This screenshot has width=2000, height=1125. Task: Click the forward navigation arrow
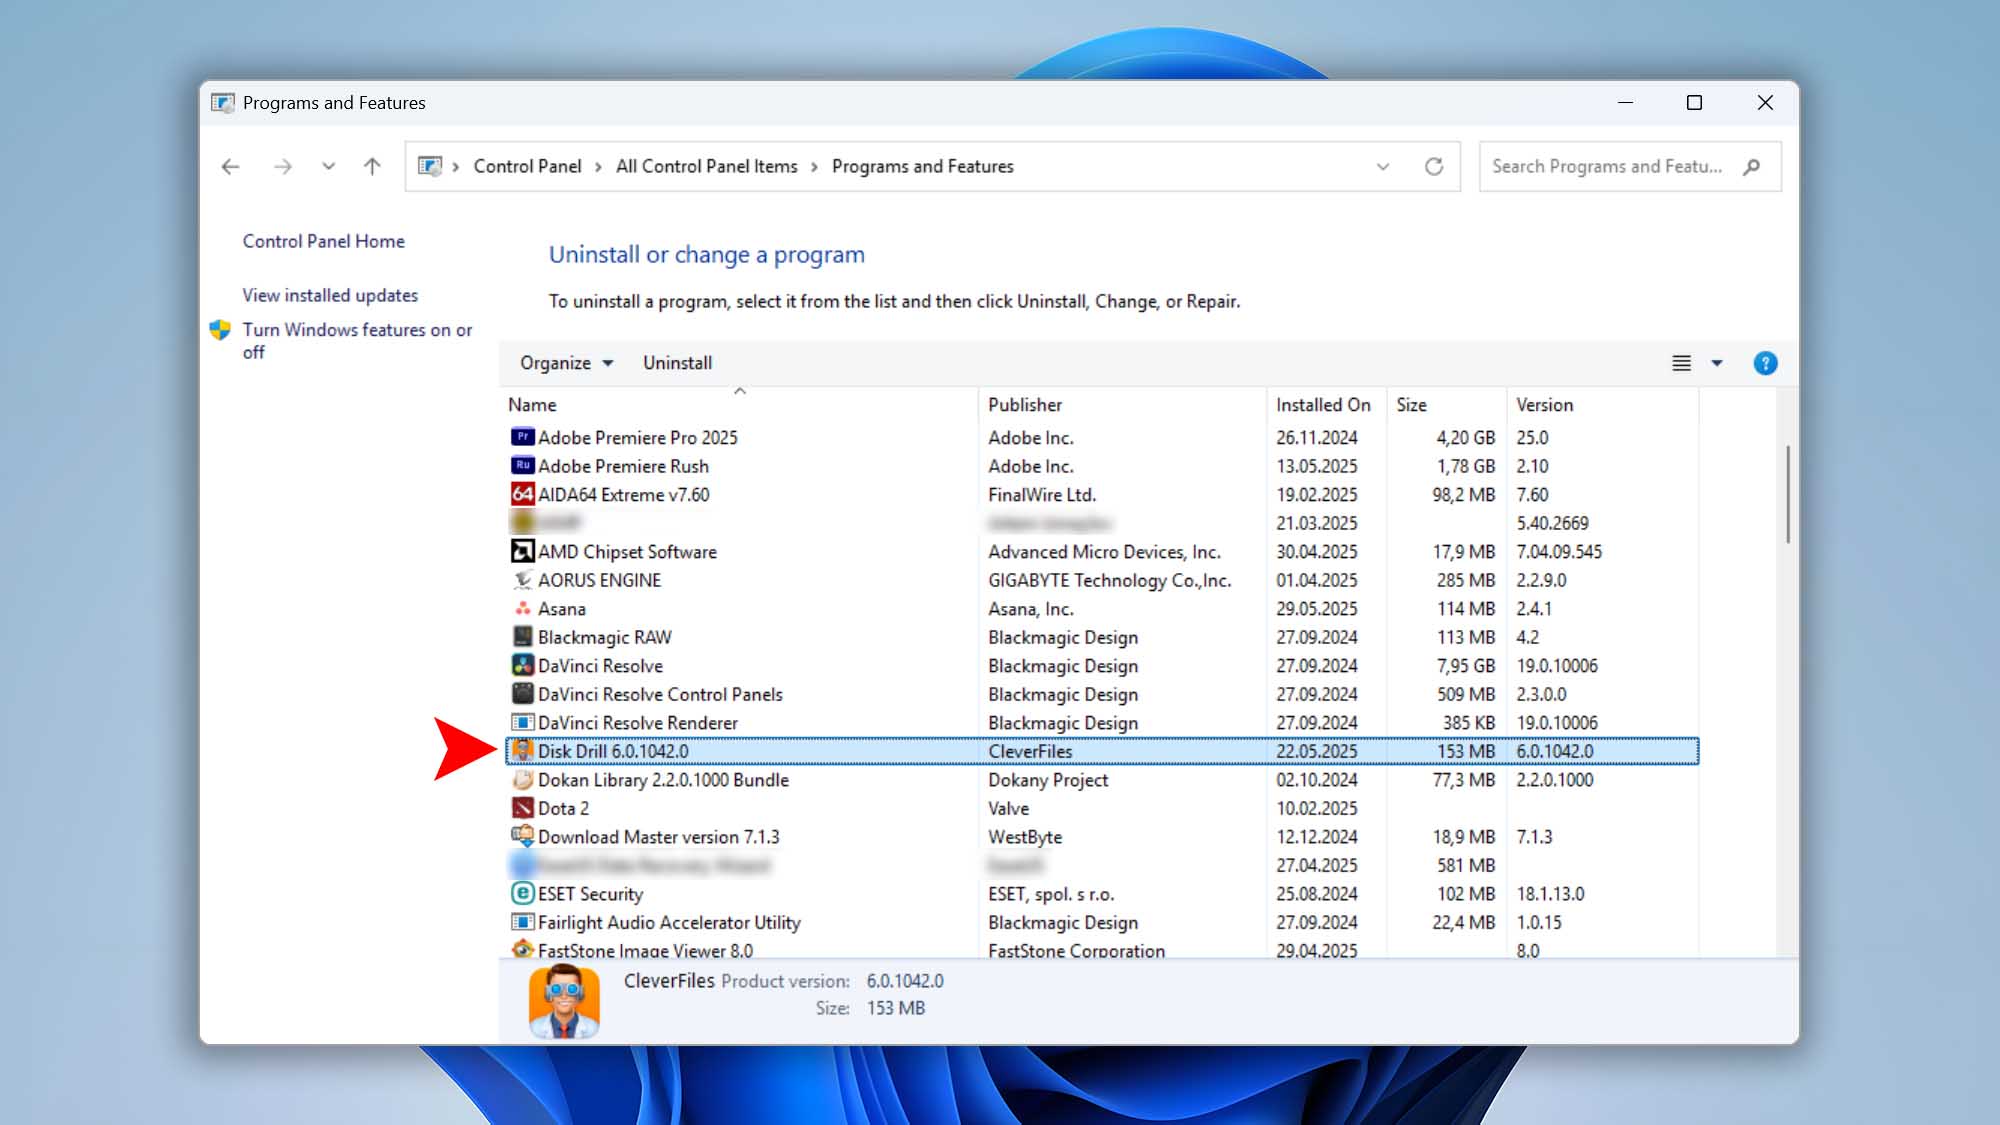[x=283, y=166]
